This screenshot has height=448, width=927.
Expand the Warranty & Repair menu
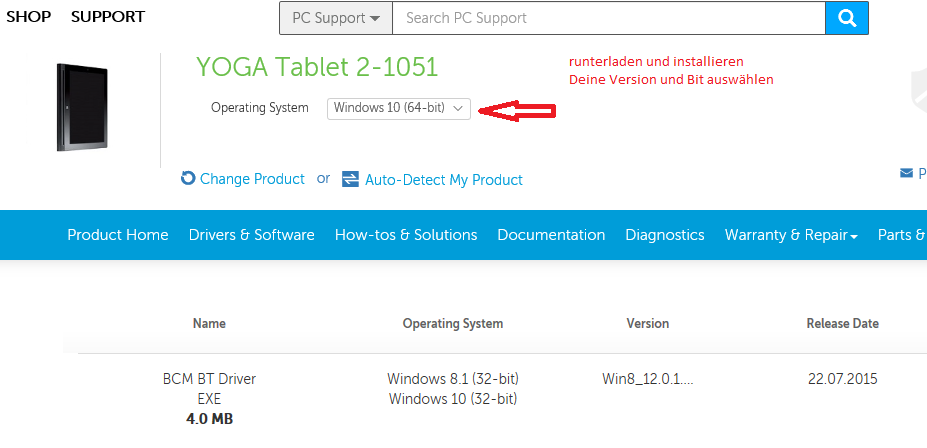tap(791, 235)
